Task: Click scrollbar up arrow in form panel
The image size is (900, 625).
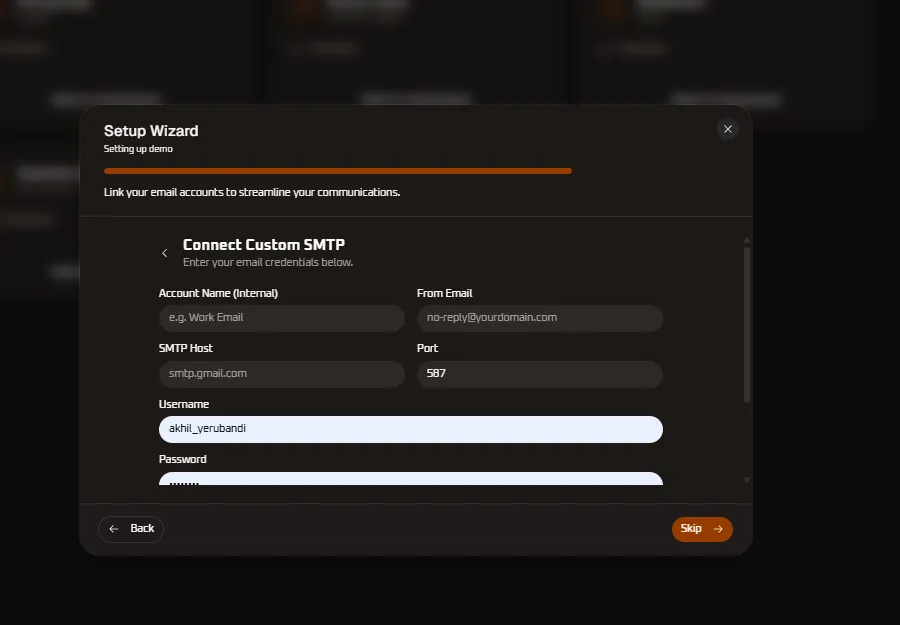Action: (x=746, y=240)
